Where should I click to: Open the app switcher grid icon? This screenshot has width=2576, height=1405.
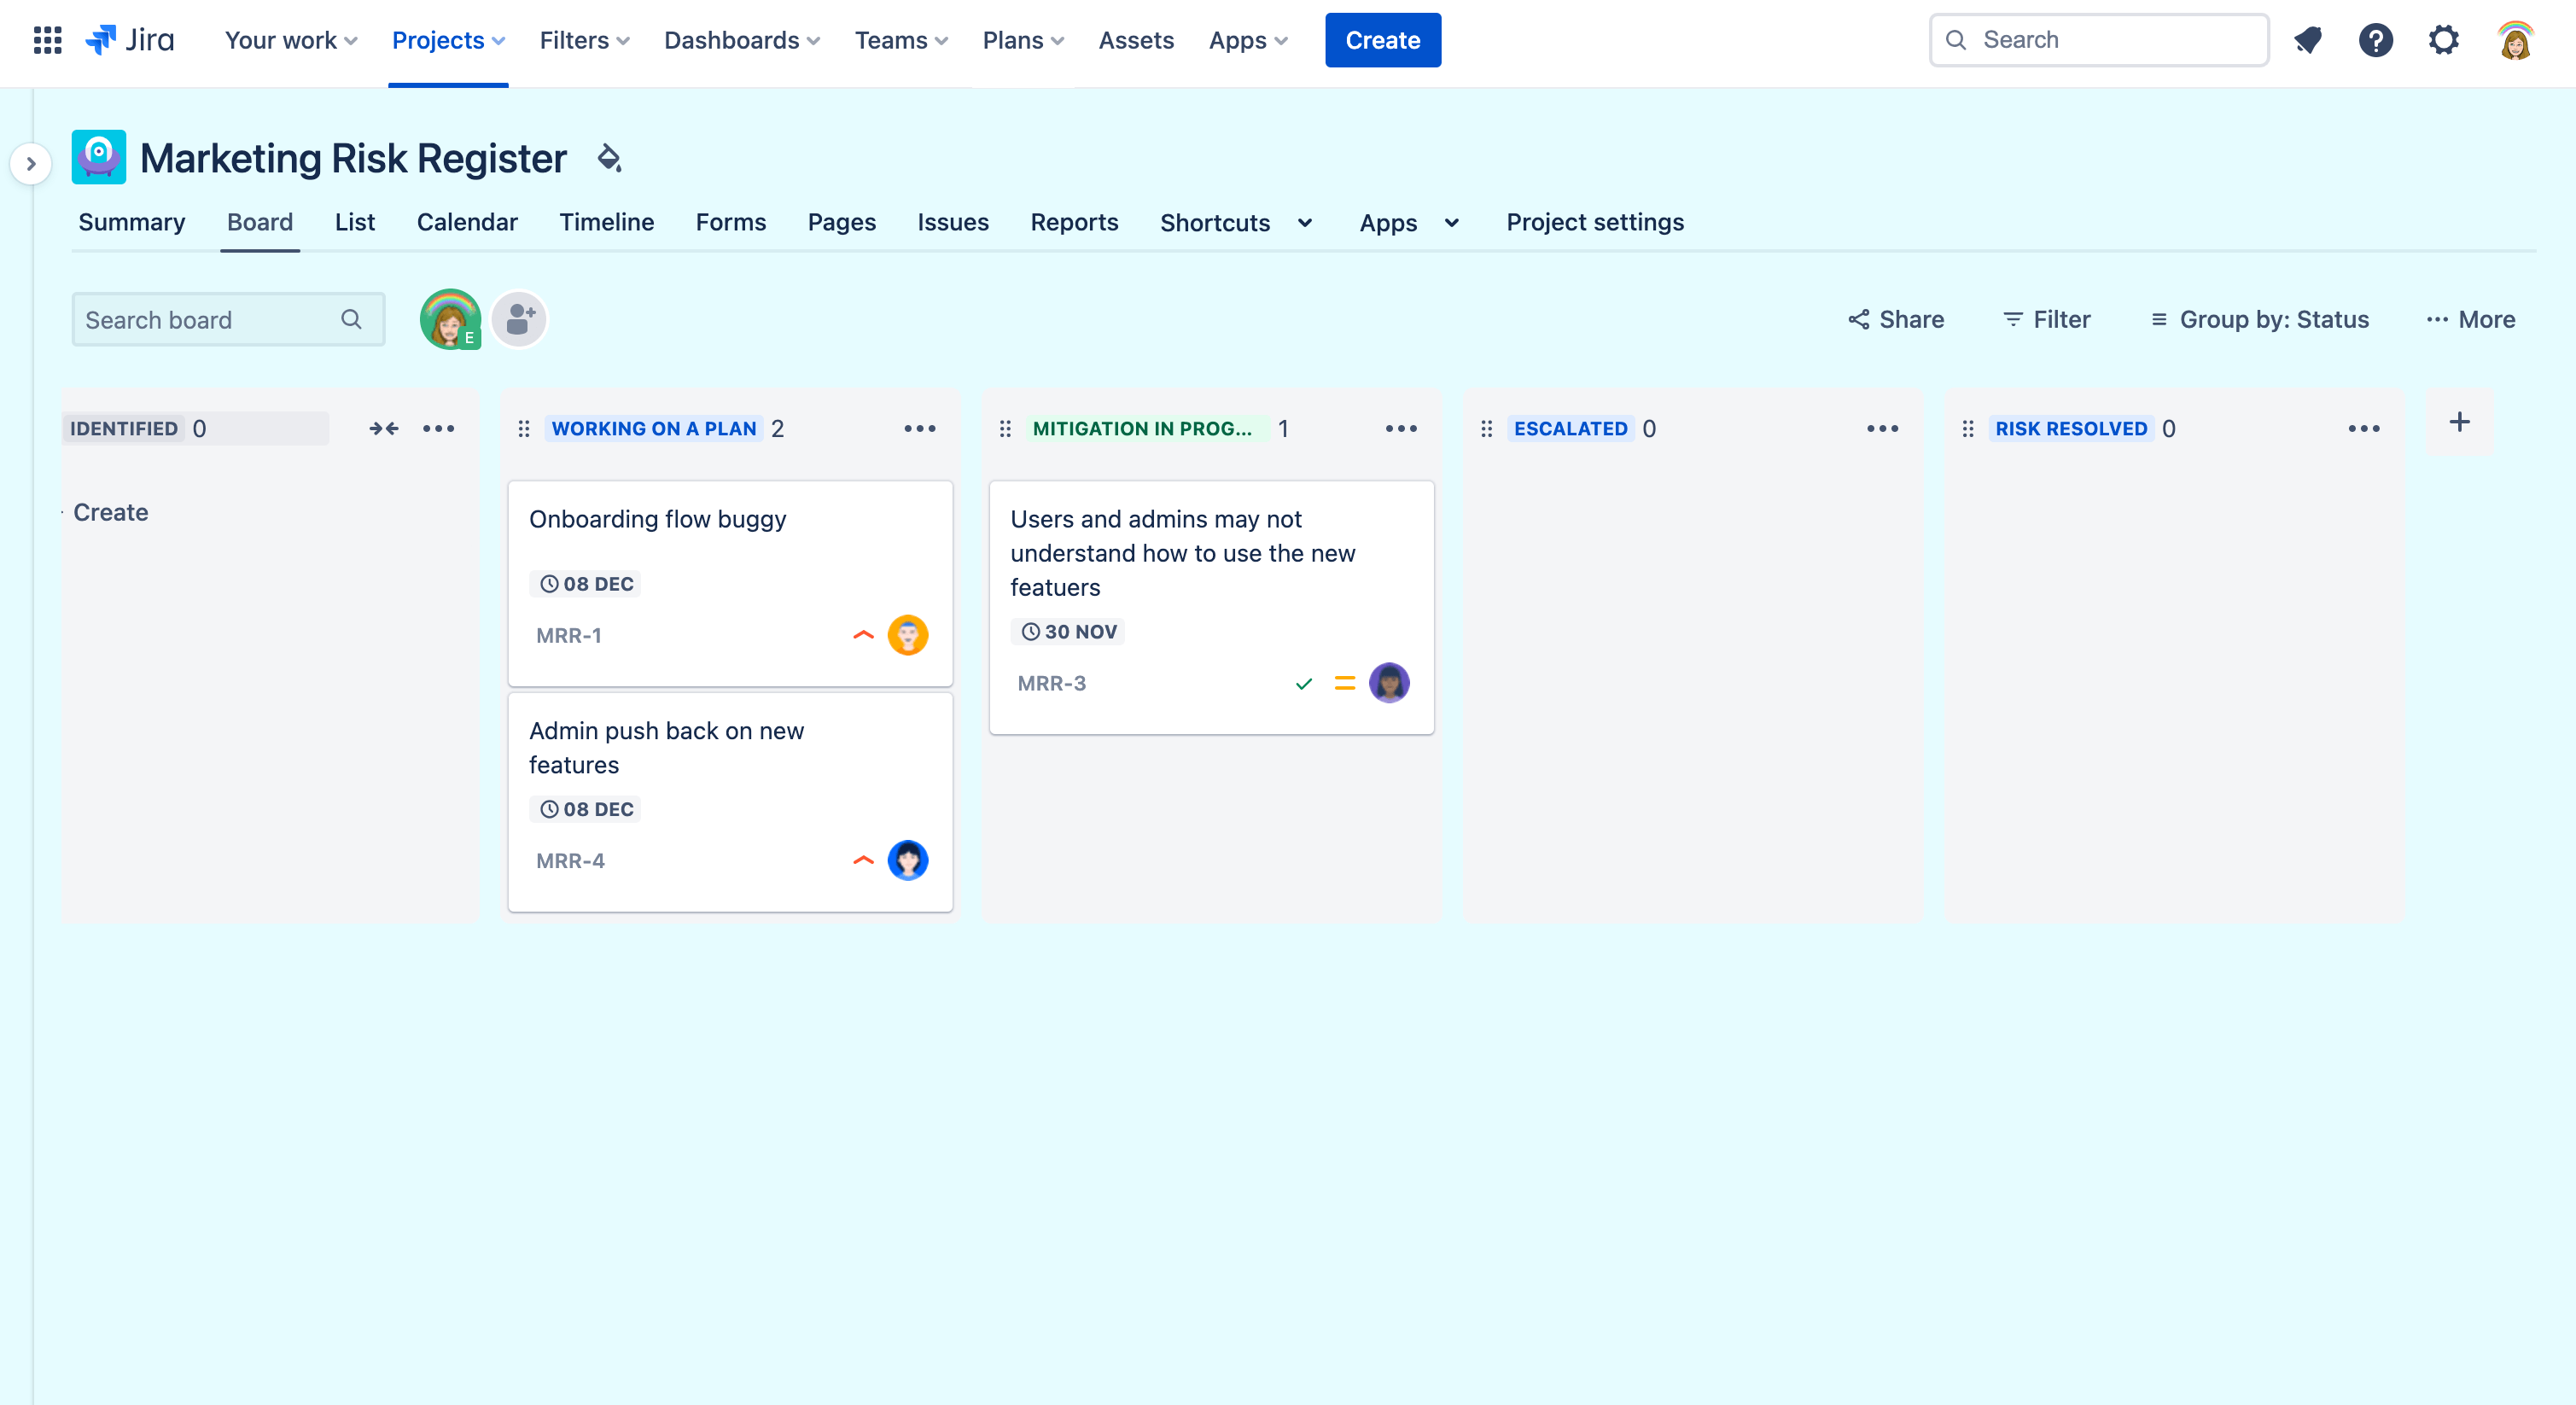click(x=47, y=40)
